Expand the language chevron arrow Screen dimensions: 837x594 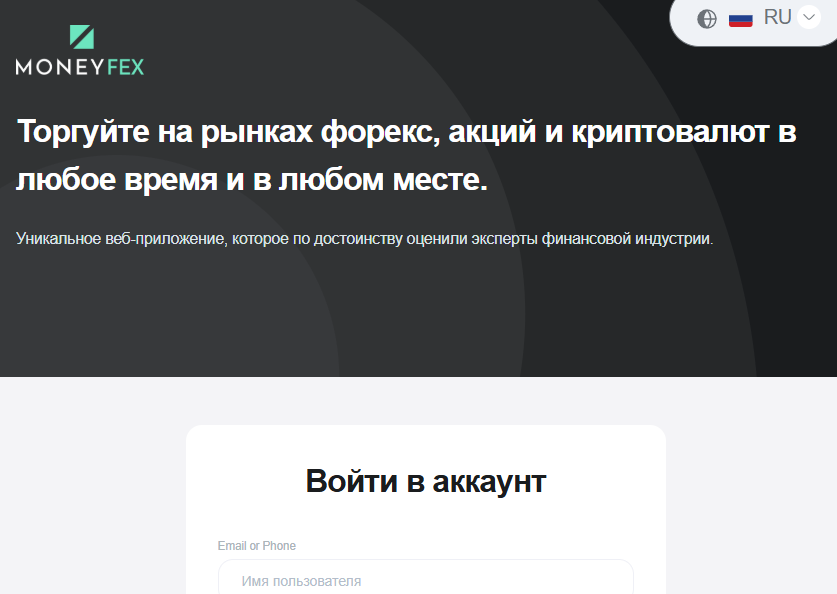tap(809, 18)
